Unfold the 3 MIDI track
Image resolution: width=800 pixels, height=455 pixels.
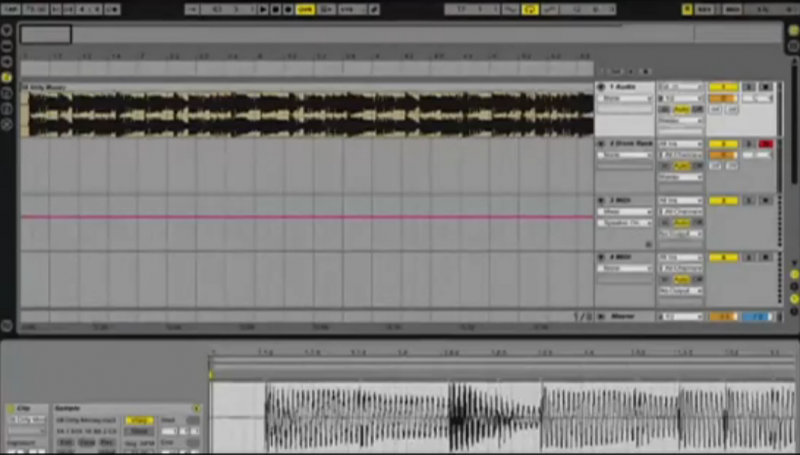point(601,200)
